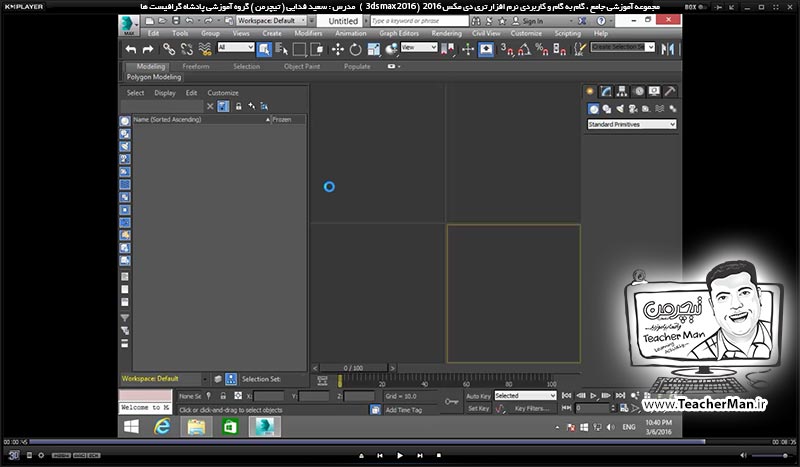Click the Undo arrow in main toolbar
800x467 pixels.
coord(131,49)
